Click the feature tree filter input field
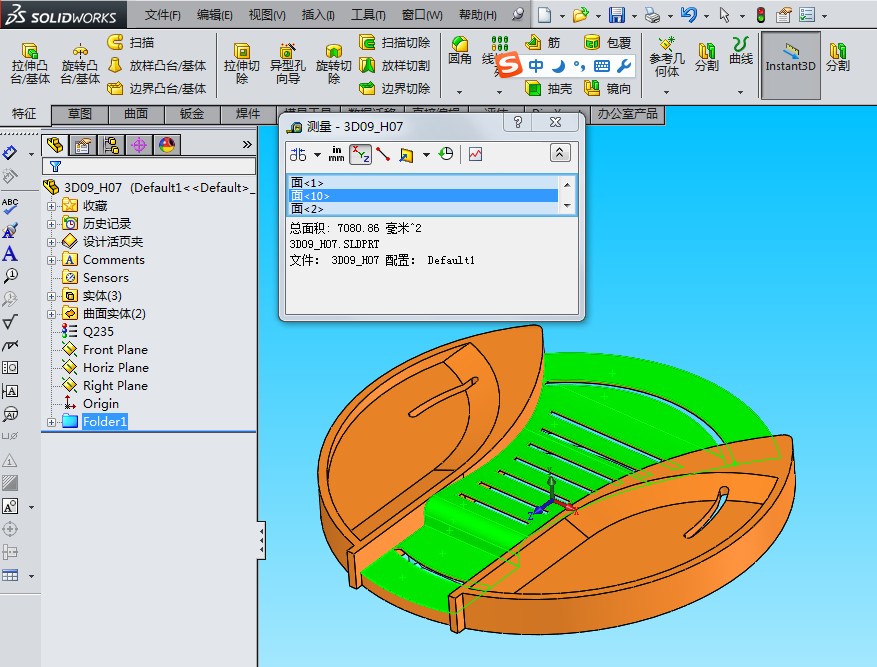Image resolution: width=877 pixels, height=667 pixels. click(150, 167)
